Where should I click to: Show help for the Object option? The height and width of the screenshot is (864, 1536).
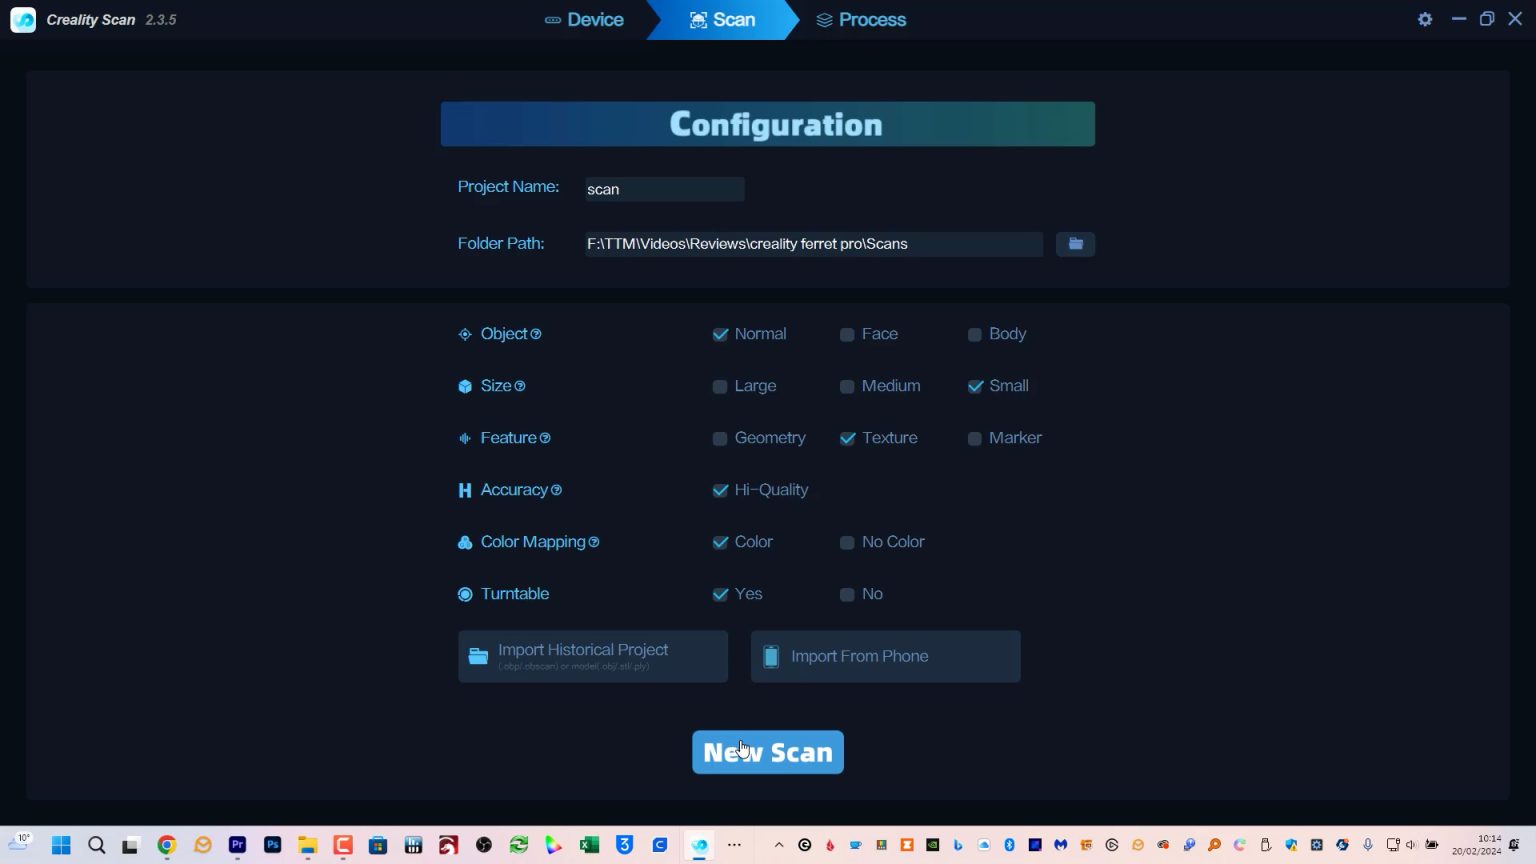point(536,334)
